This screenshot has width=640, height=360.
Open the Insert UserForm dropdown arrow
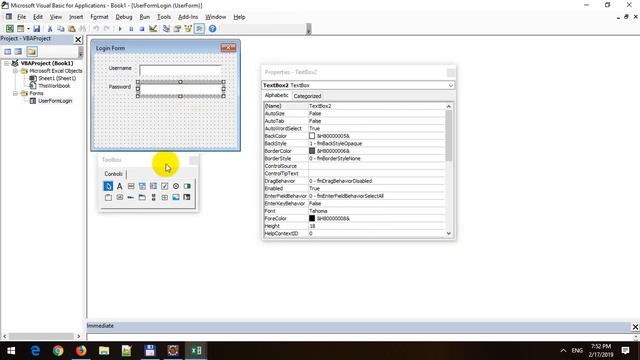coord(28,29)
